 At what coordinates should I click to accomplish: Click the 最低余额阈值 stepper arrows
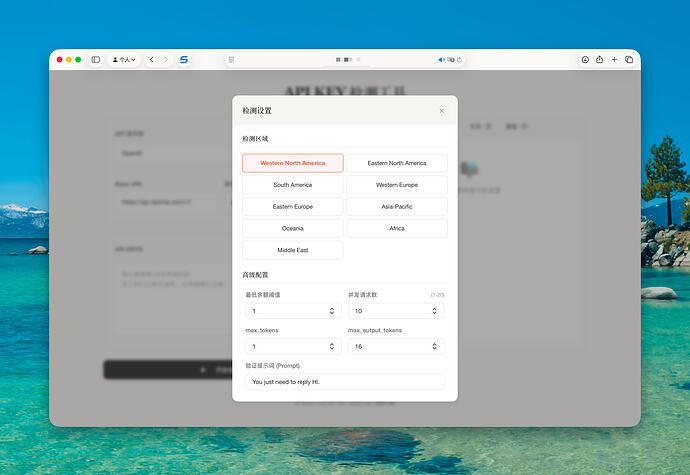(x=332, y=311)
